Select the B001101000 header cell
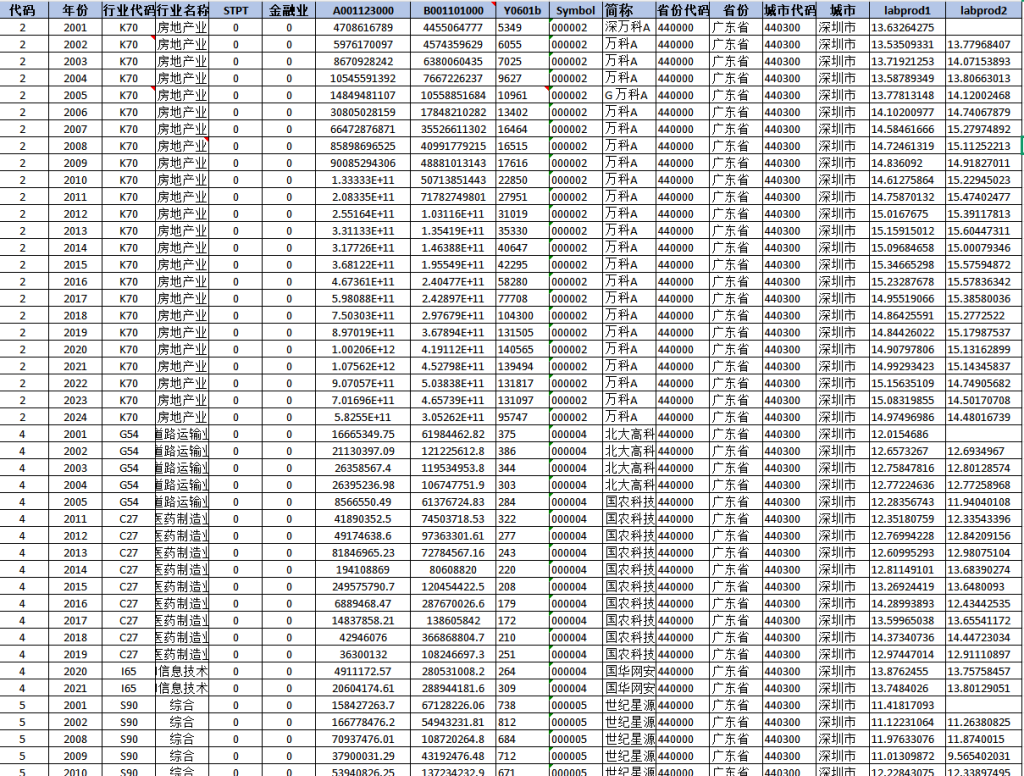Viewport: 1024px width, 776px height. pos(453,10)
